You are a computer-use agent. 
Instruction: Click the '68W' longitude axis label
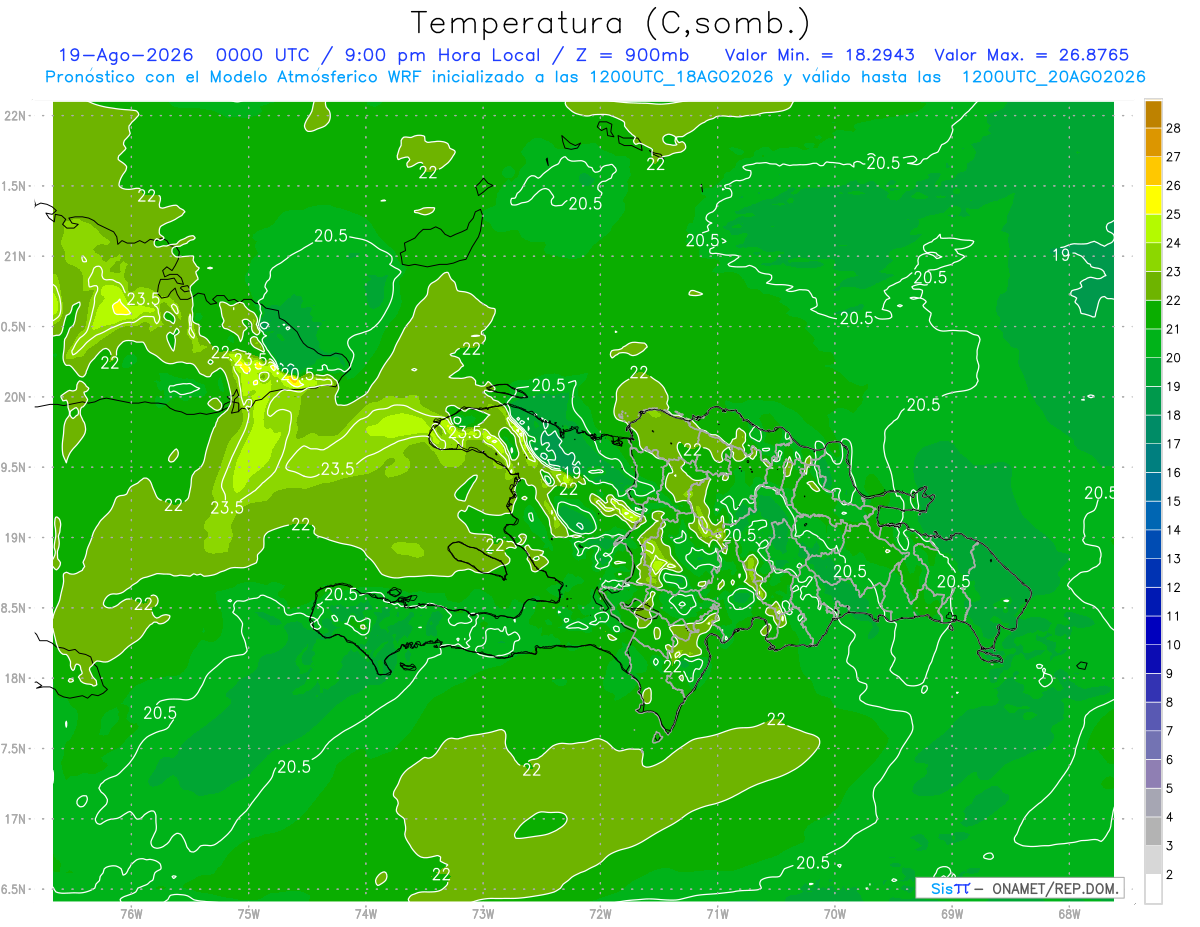(1069, 914)
